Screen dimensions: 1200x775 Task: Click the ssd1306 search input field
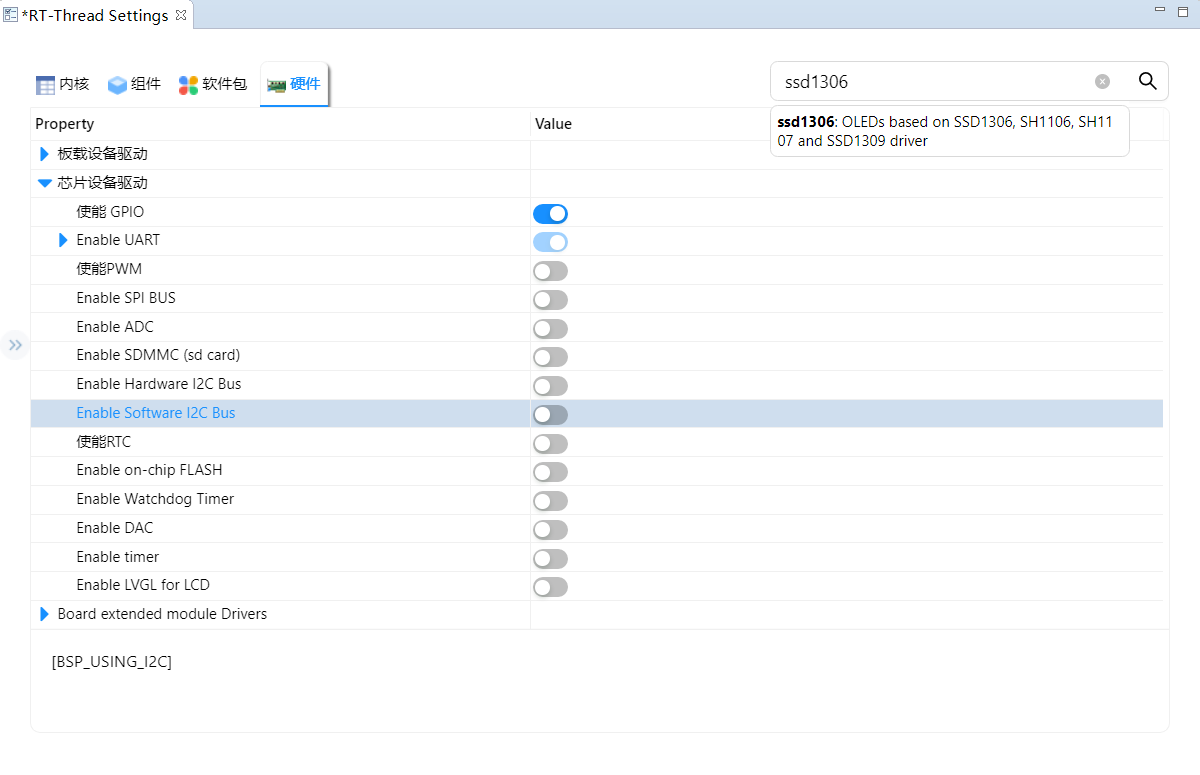[934, 82]
